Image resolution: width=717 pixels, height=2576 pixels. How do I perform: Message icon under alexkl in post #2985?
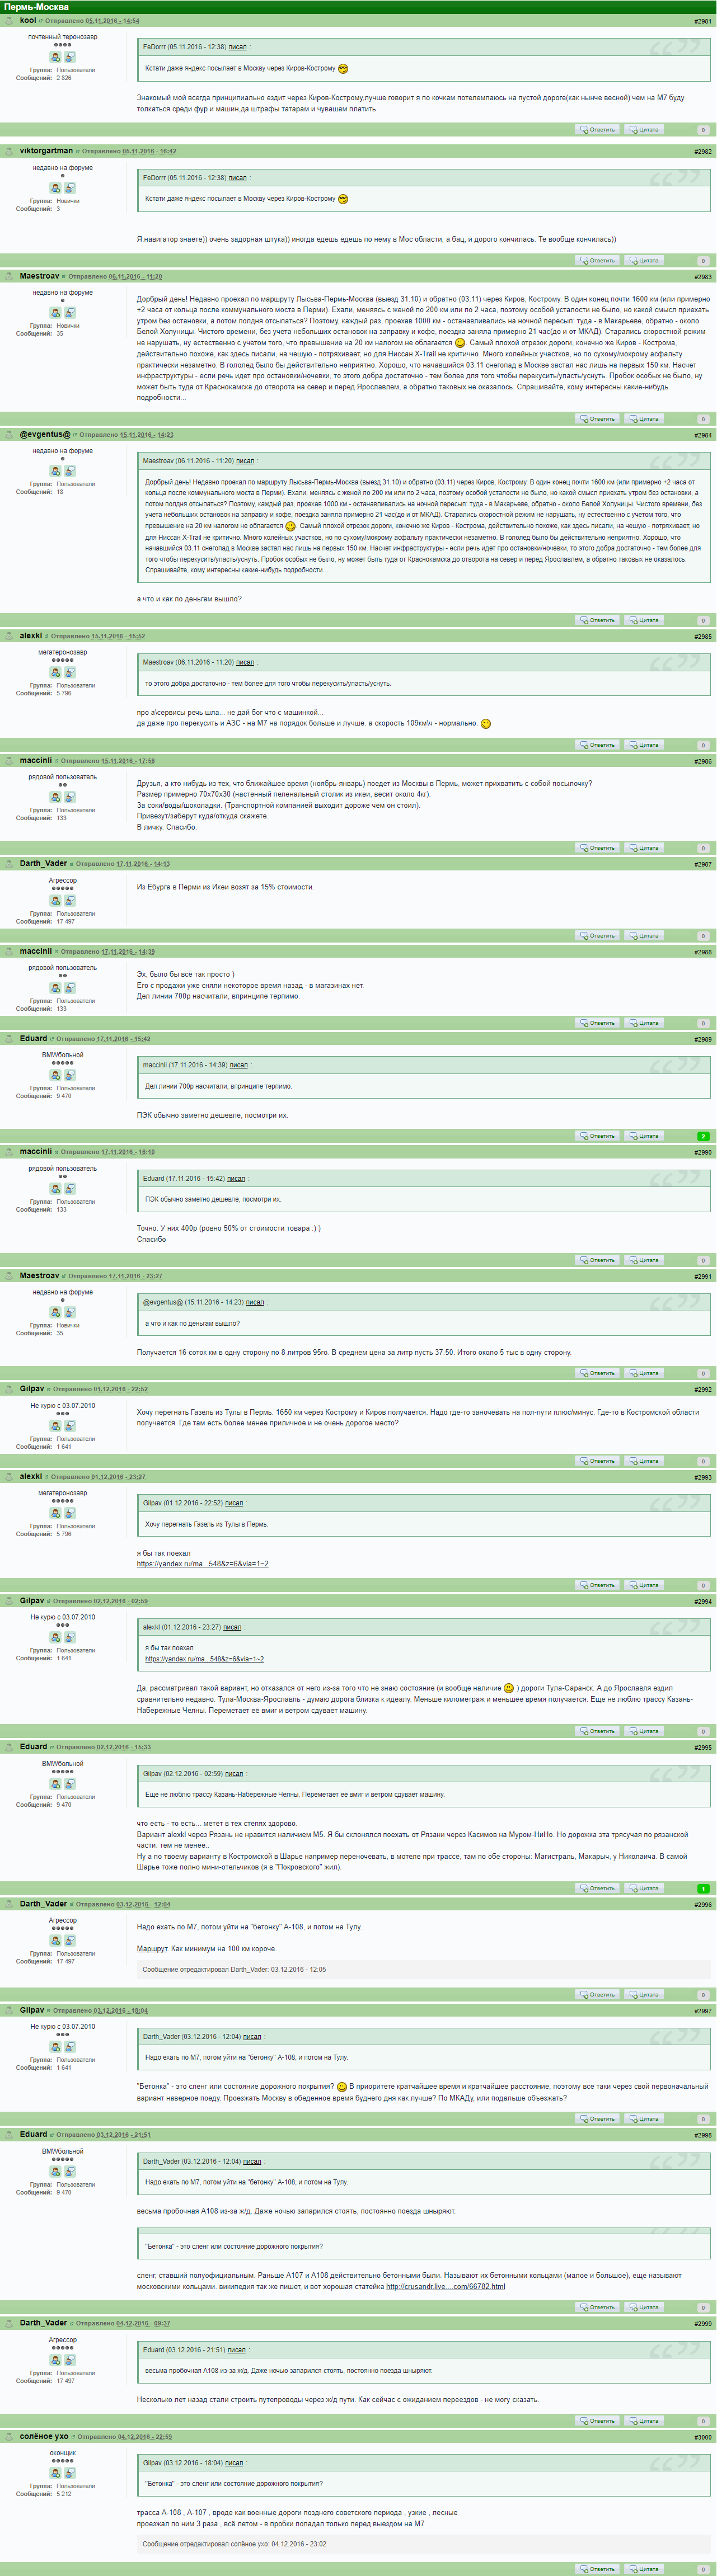[70, 672]
